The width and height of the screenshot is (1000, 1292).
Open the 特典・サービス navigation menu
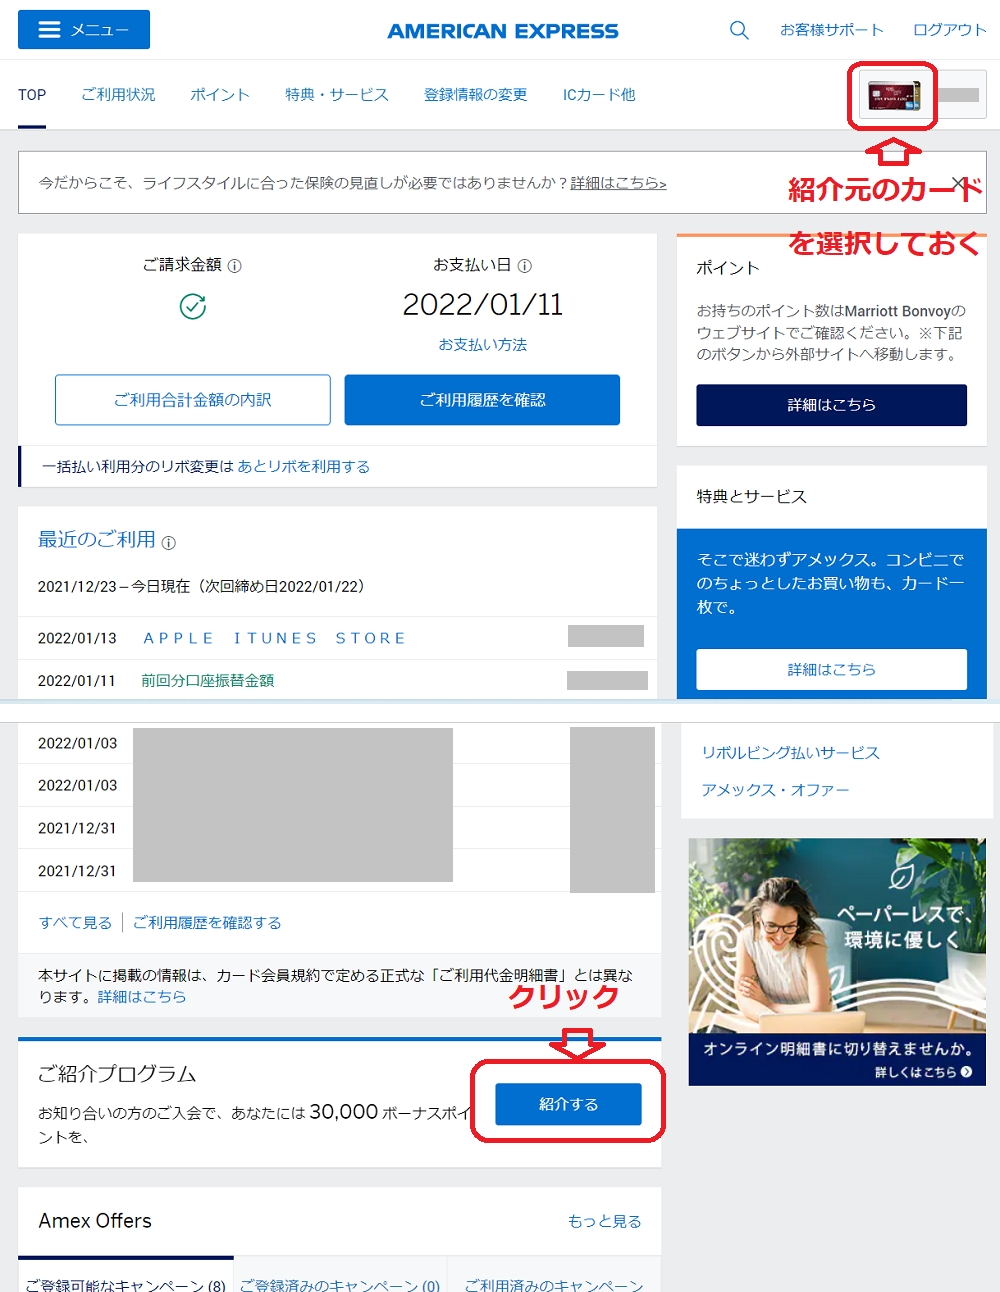(x=336, y=95)
